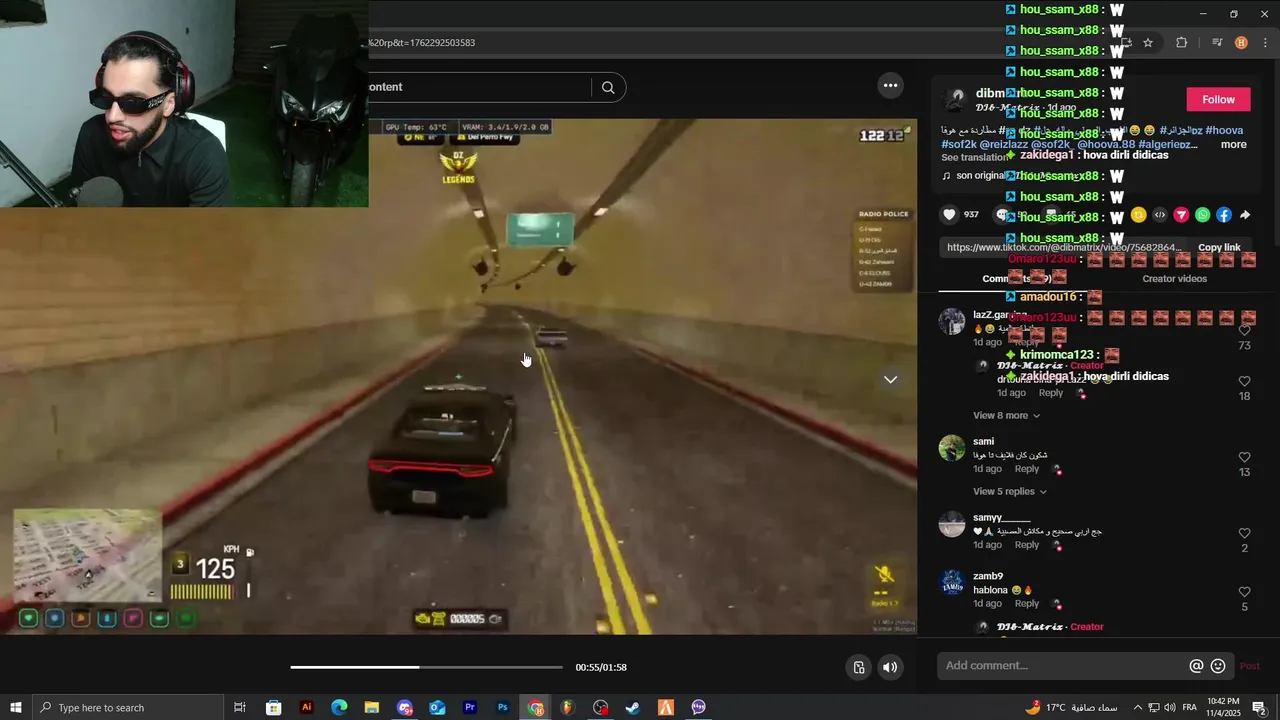This screenshot has width=1280, height=720.
Task: Toggle auto-scroll icon beside volume button
Action: tap(858, 668)
